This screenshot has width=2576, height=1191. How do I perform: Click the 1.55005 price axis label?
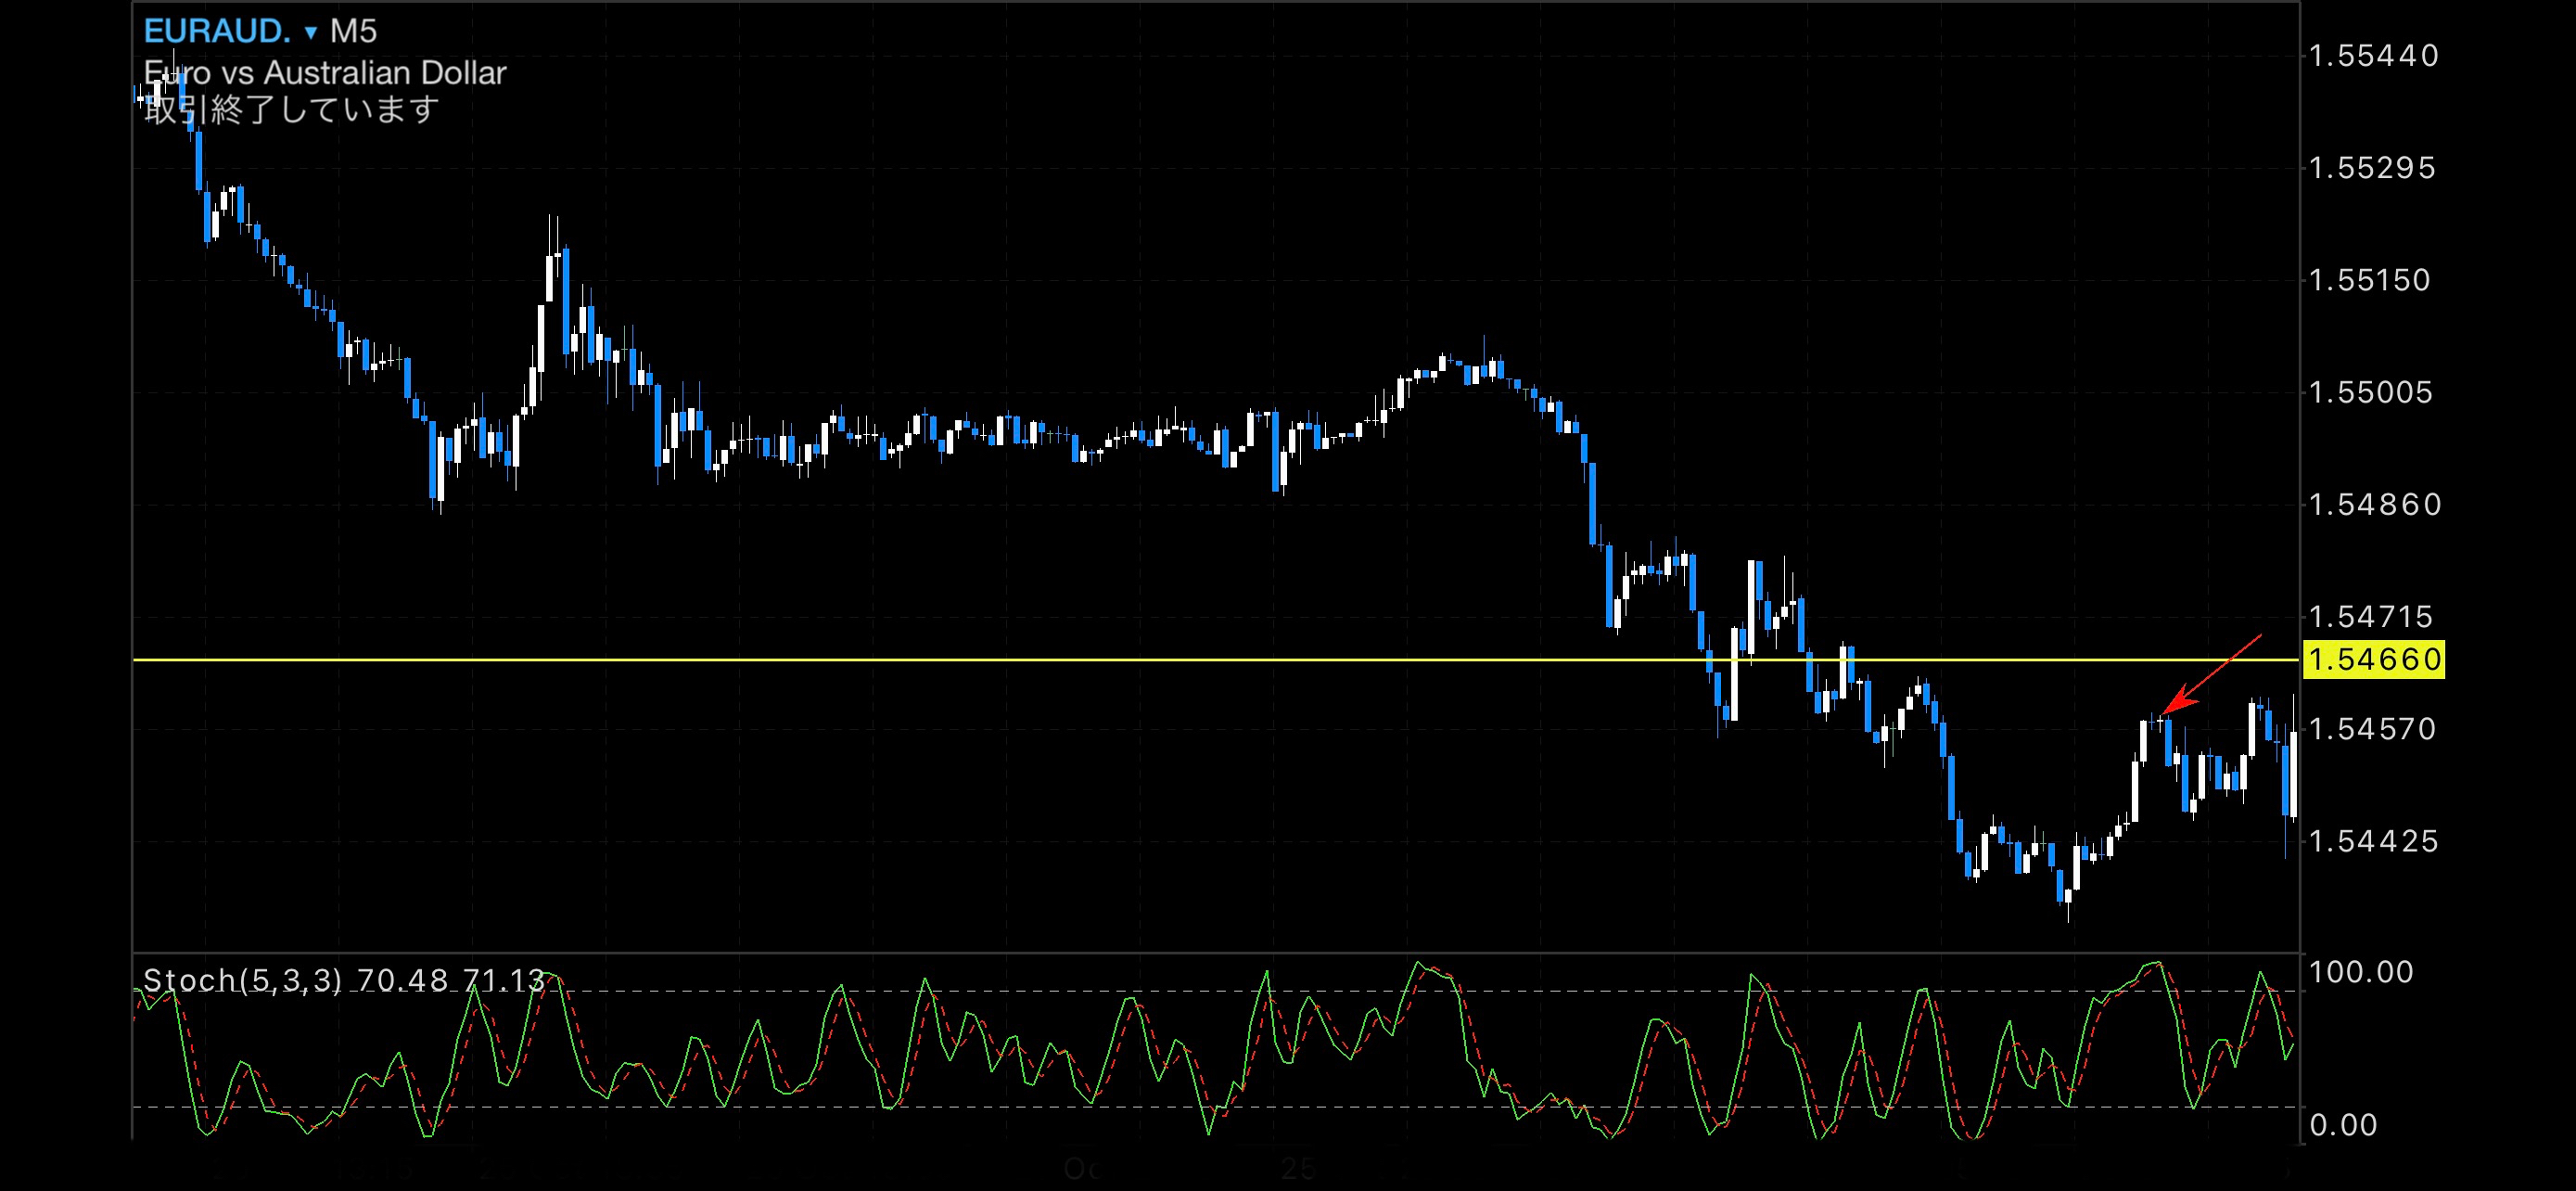pos(2370,392)
